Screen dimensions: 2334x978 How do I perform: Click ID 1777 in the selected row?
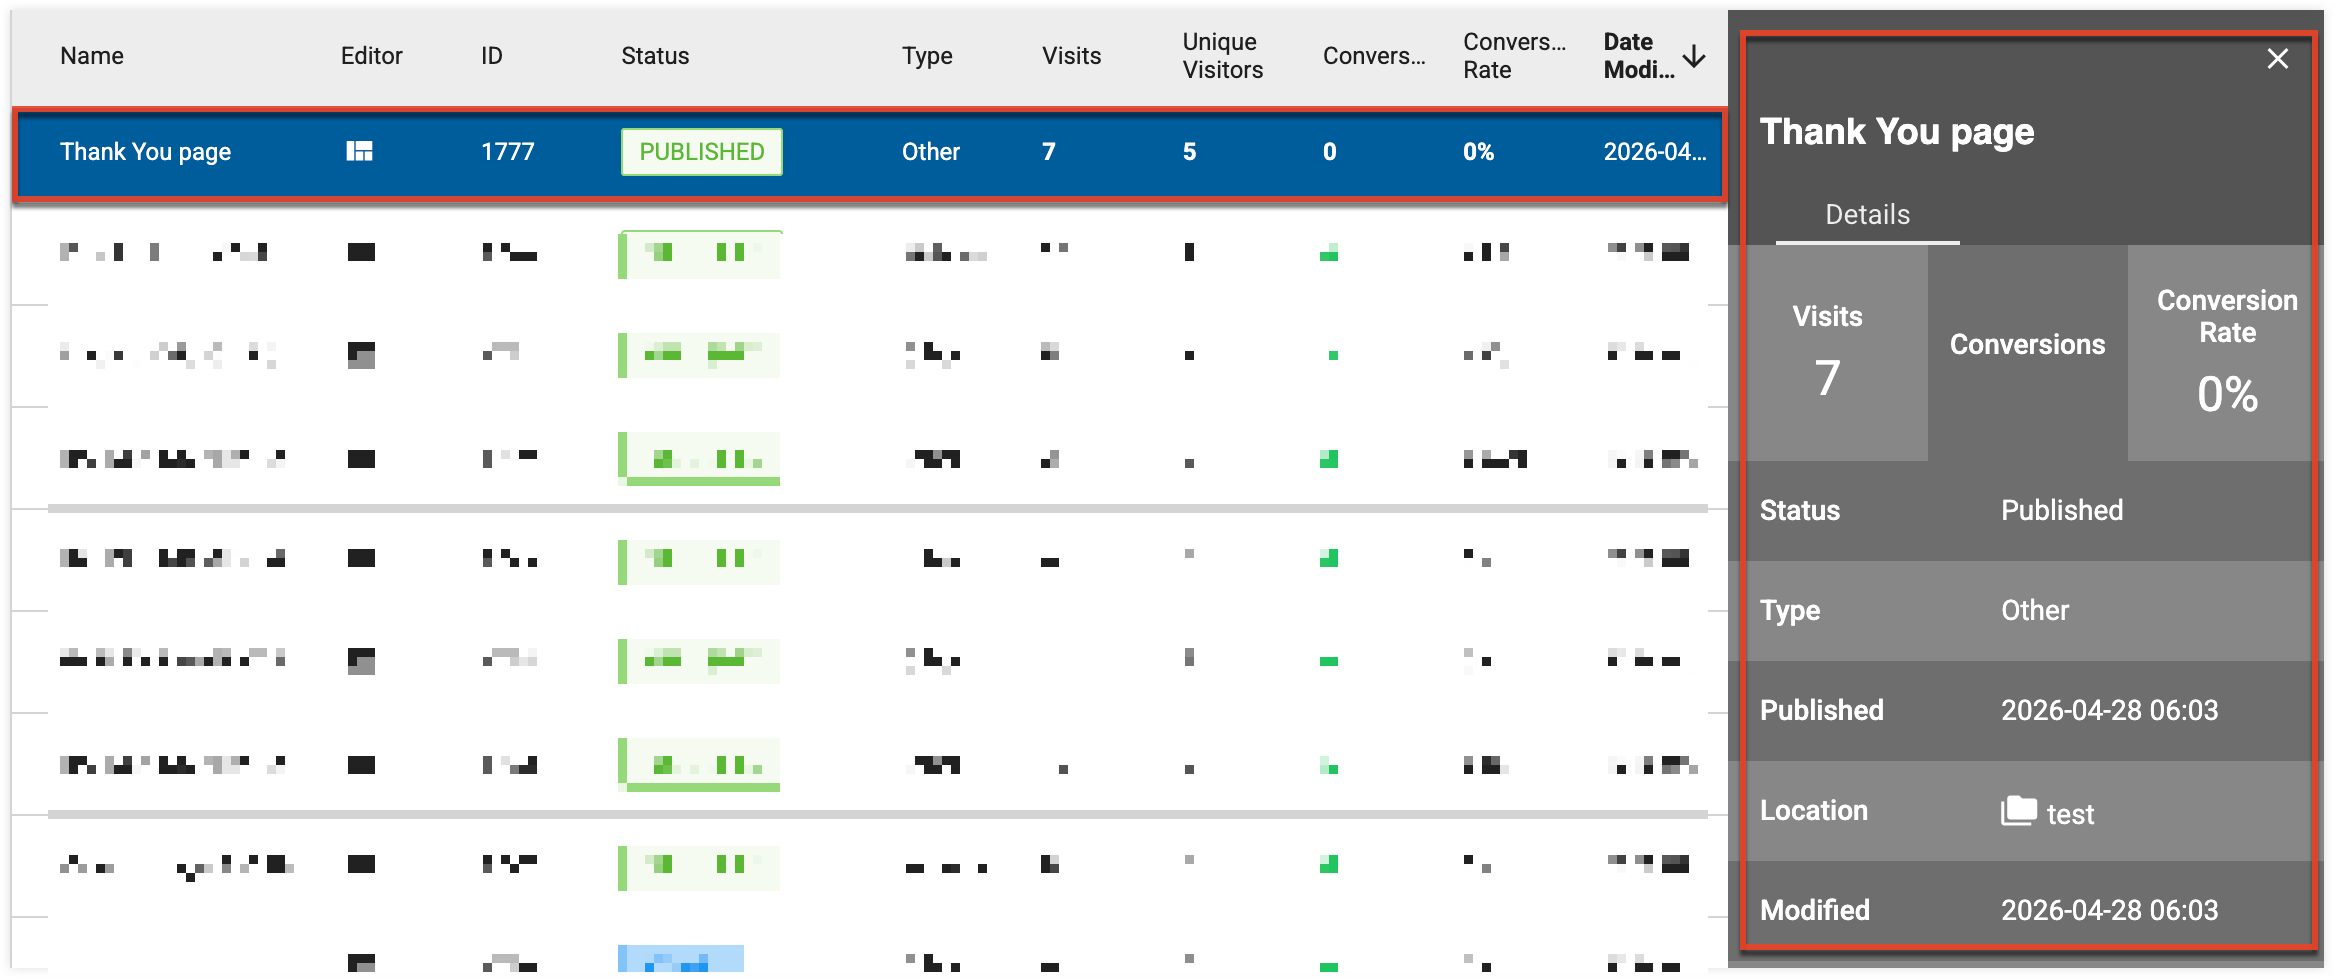(507, 152)
